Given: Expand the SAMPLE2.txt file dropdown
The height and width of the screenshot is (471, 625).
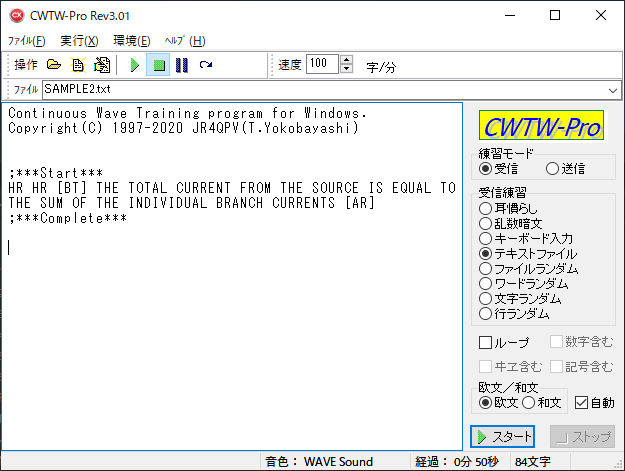Looking at the screenshot, I should pyautogui.click(x=613, y=90).
